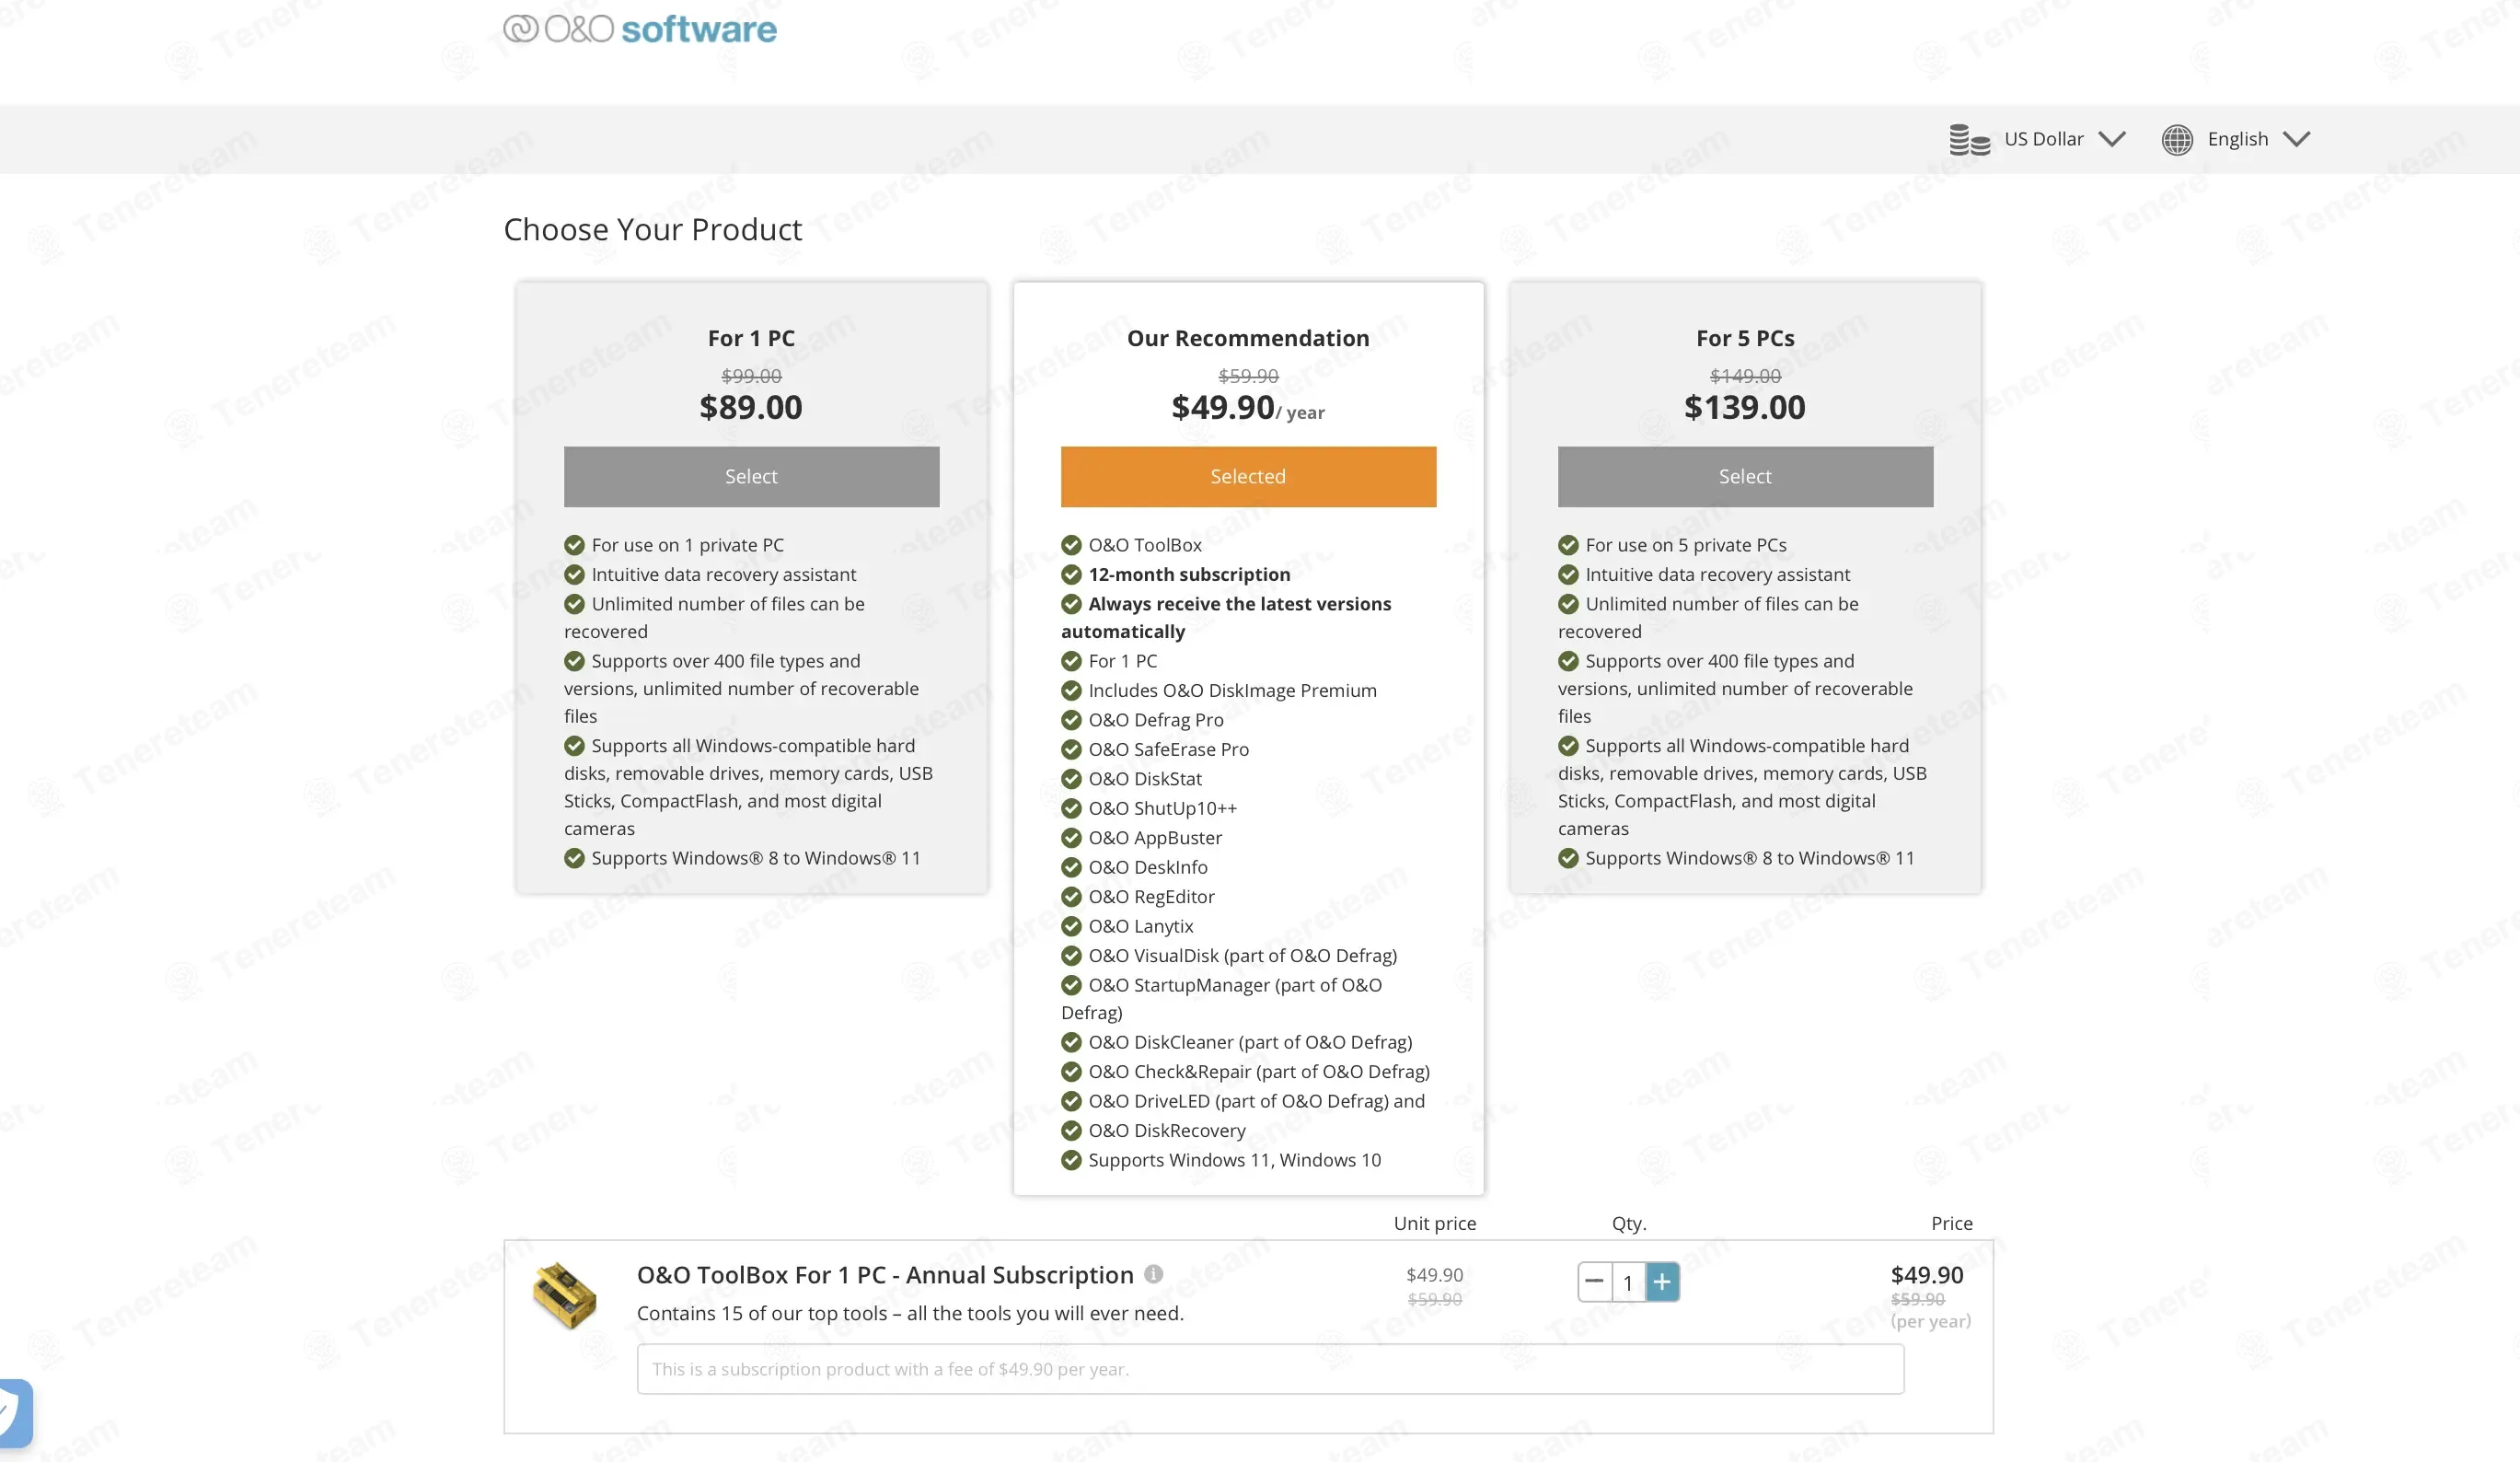Open the English language dropdown
The width and height of the screenshot is (2520, 1462).
click(2237, 139)
